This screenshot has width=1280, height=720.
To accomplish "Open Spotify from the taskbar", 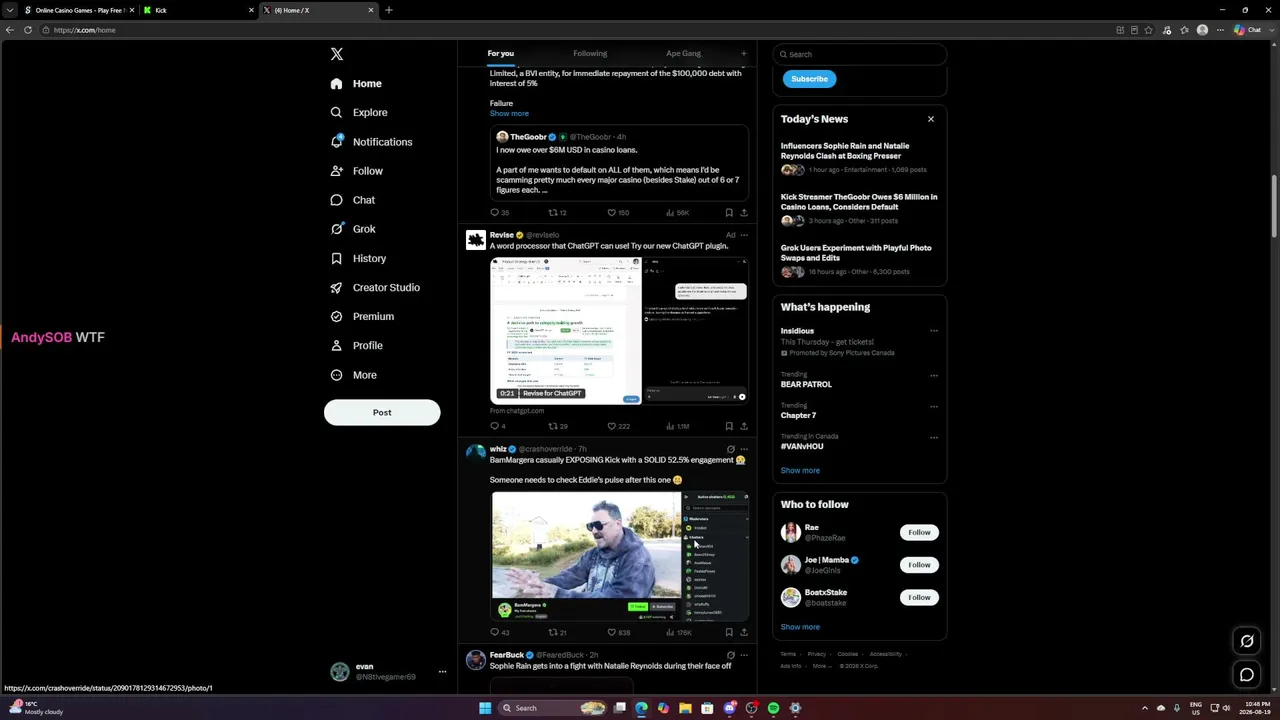I will point(773,708).
